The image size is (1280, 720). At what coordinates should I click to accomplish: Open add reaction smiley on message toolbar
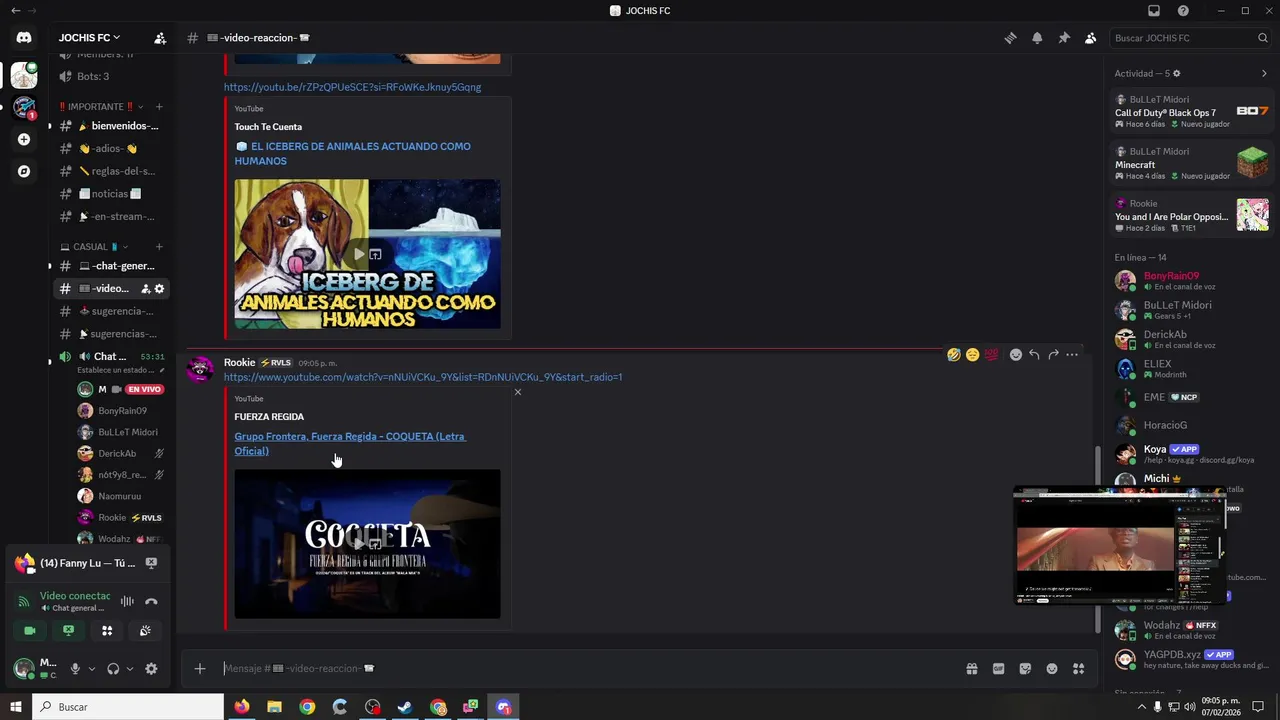[1016, 355]
